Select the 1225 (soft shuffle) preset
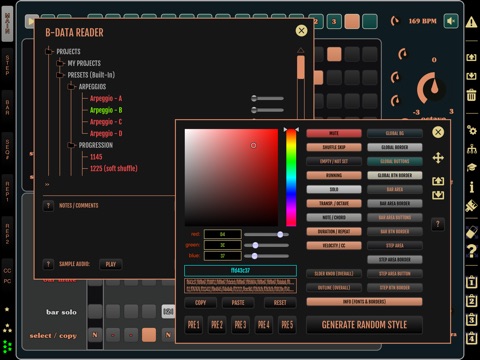This screenshot has height=360, width=480. coord(114,168)
